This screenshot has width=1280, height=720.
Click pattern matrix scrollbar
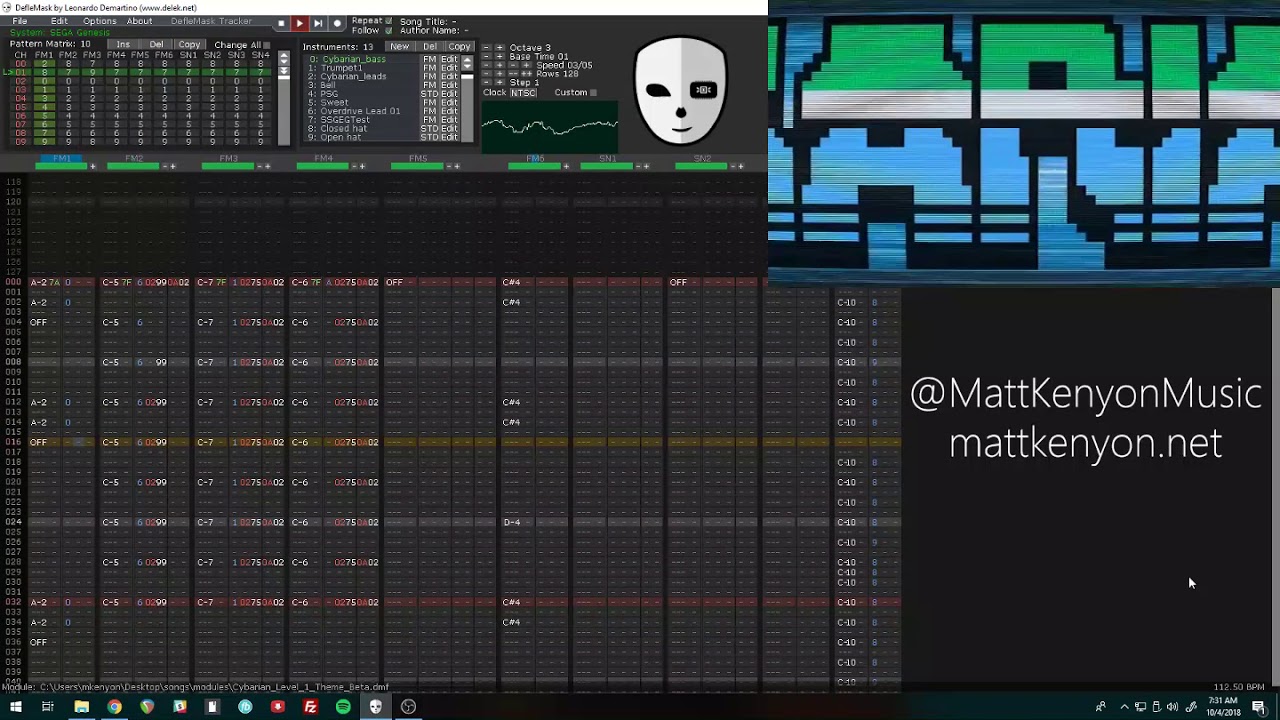click(x=283, y=111)
